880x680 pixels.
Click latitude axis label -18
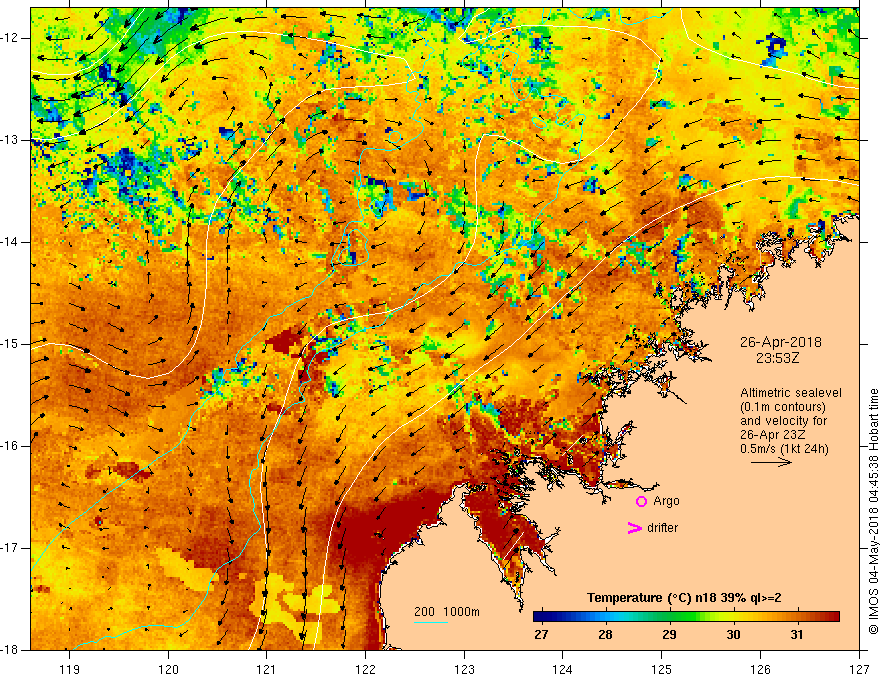(x=10, y=650)
